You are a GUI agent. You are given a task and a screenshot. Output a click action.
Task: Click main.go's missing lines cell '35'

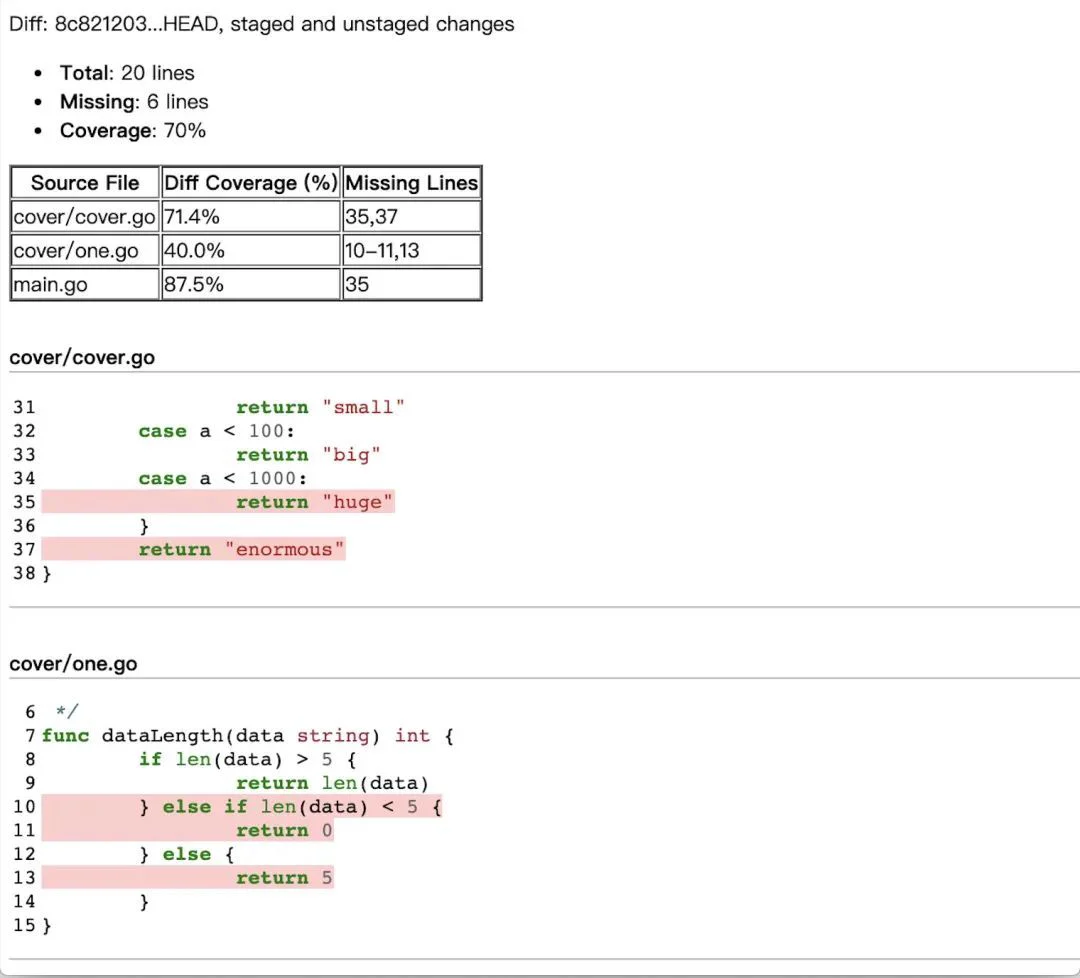(411, 284)
